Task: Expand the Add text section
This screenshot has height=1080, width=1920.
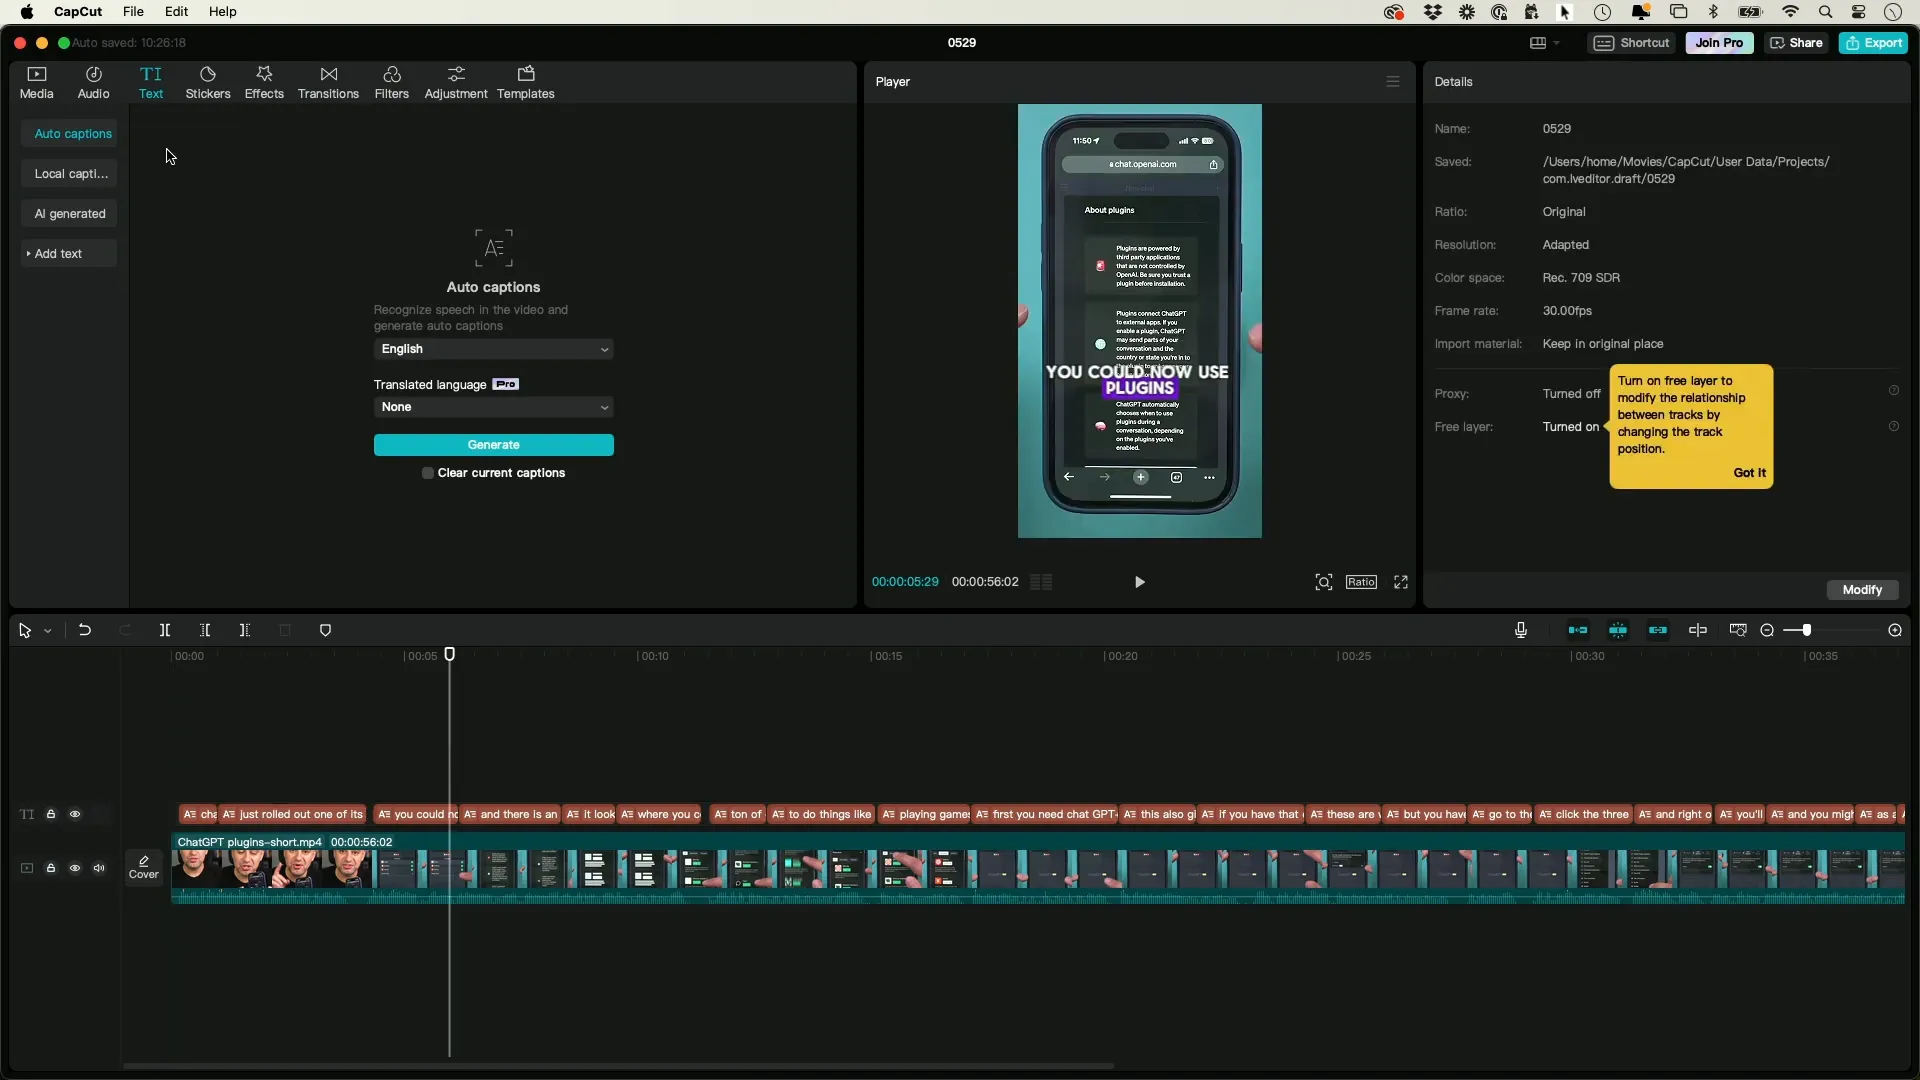Action: point(70,254)
